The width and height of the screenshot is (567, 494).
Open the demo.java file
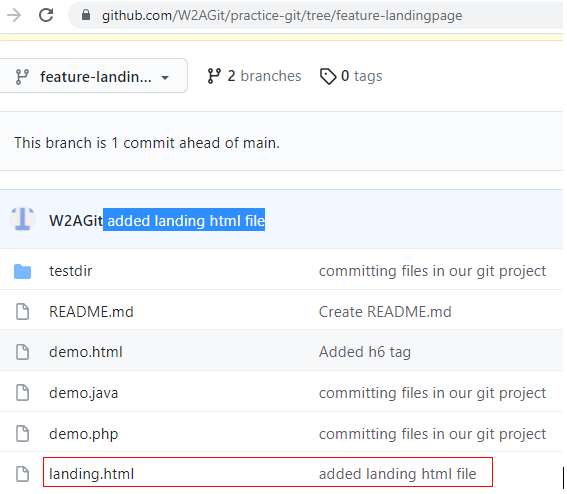pos(84,393)
